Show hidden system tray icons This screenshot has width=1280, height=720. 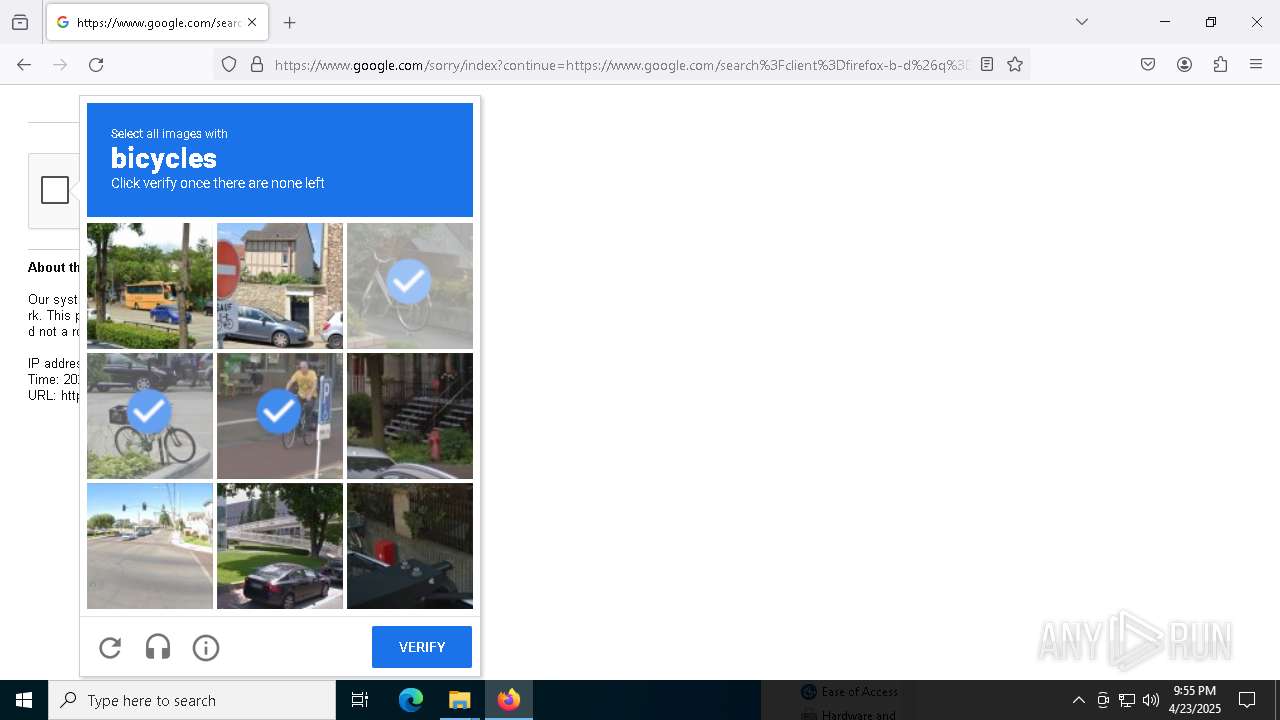(x=1078, y=700)
